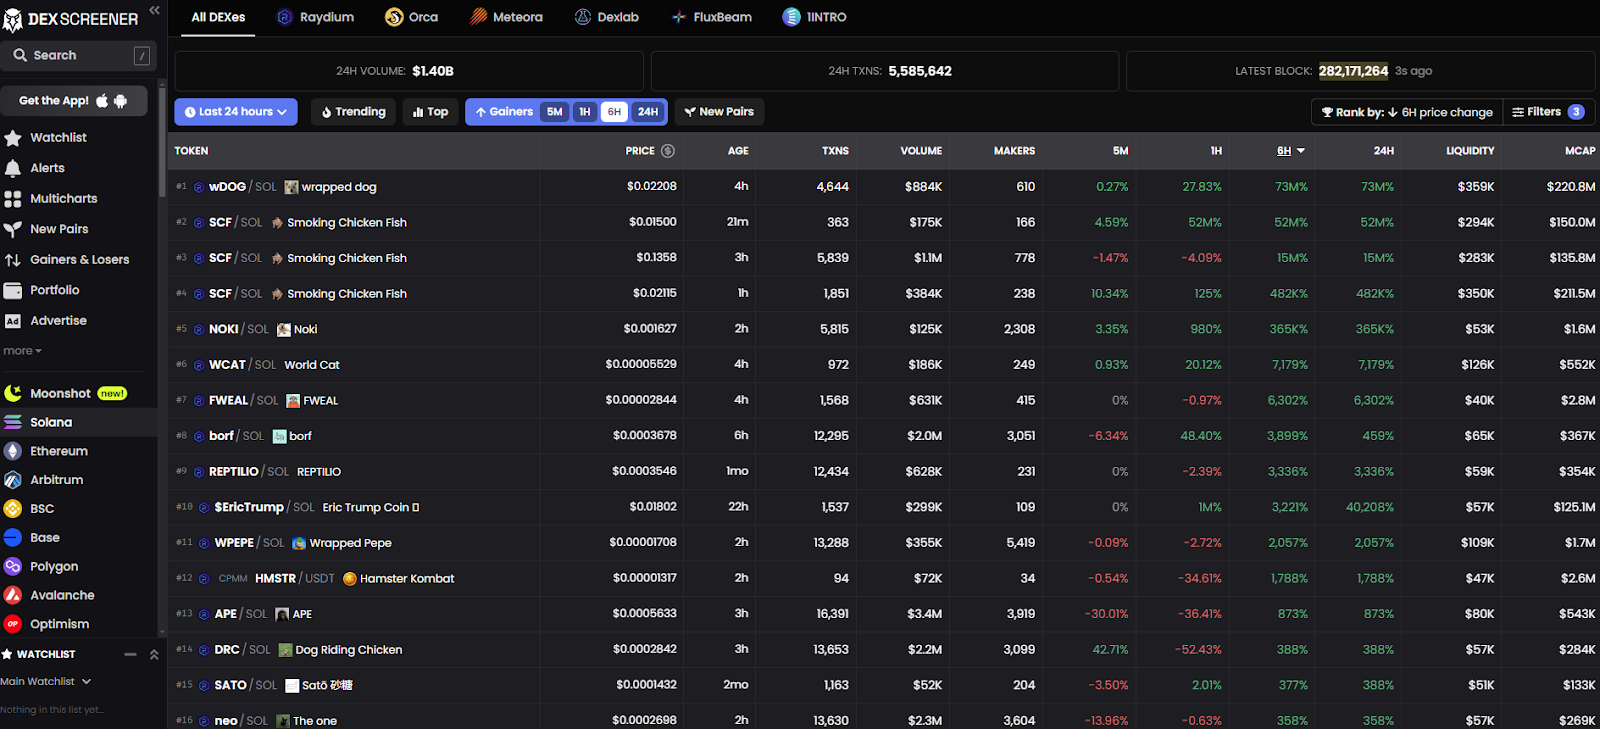The width and height of the screenshot is (1600, 729).
Task: Expand the more sidebar menu
Action: 22,351
